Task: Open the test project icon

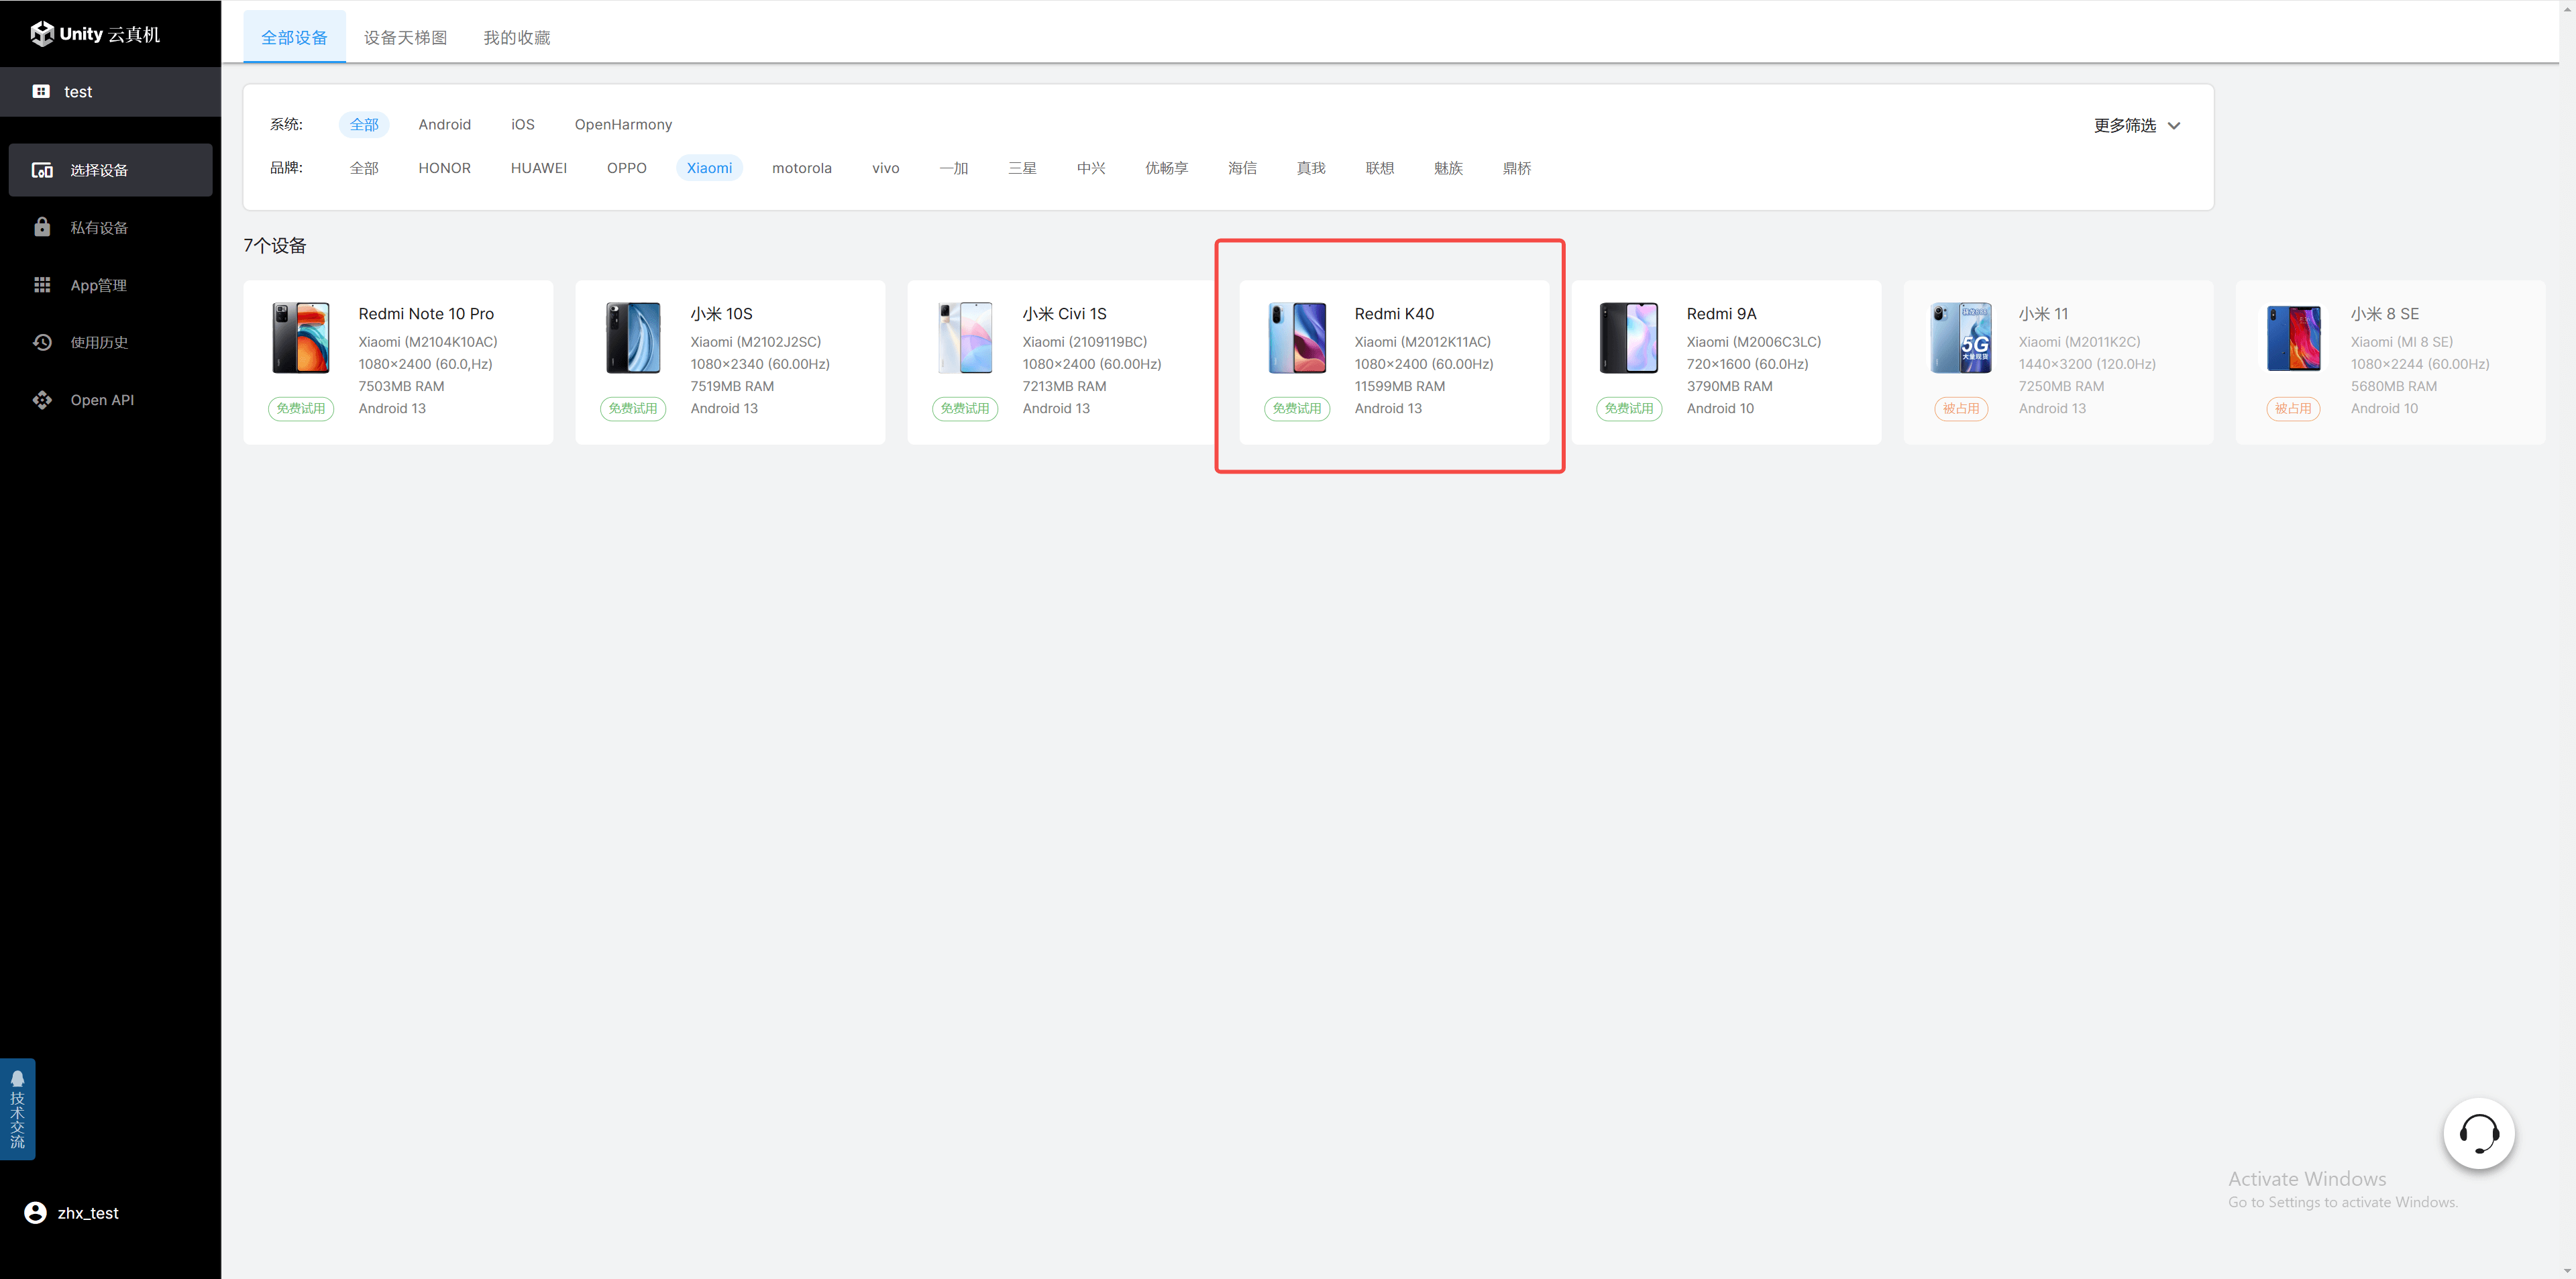Action: click(41, 91)
